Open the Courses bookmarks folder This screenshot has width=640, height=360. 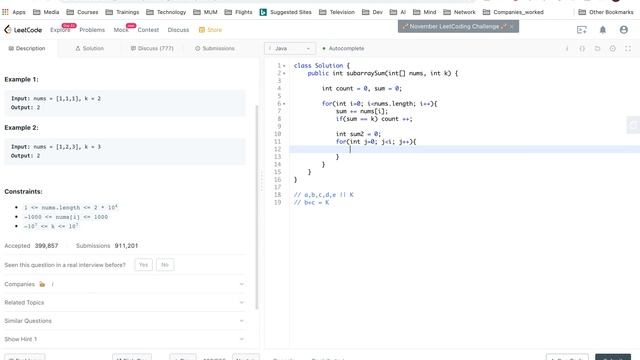tap(82, 12)
